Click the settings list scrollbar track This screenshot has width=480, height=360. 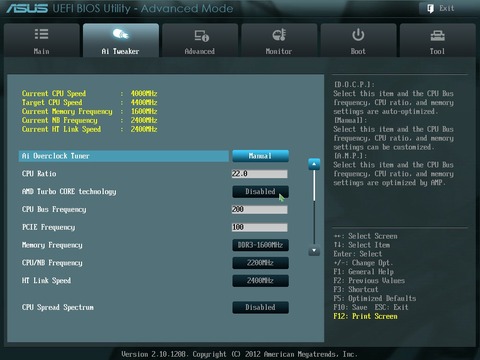click(x=314, y=207)
